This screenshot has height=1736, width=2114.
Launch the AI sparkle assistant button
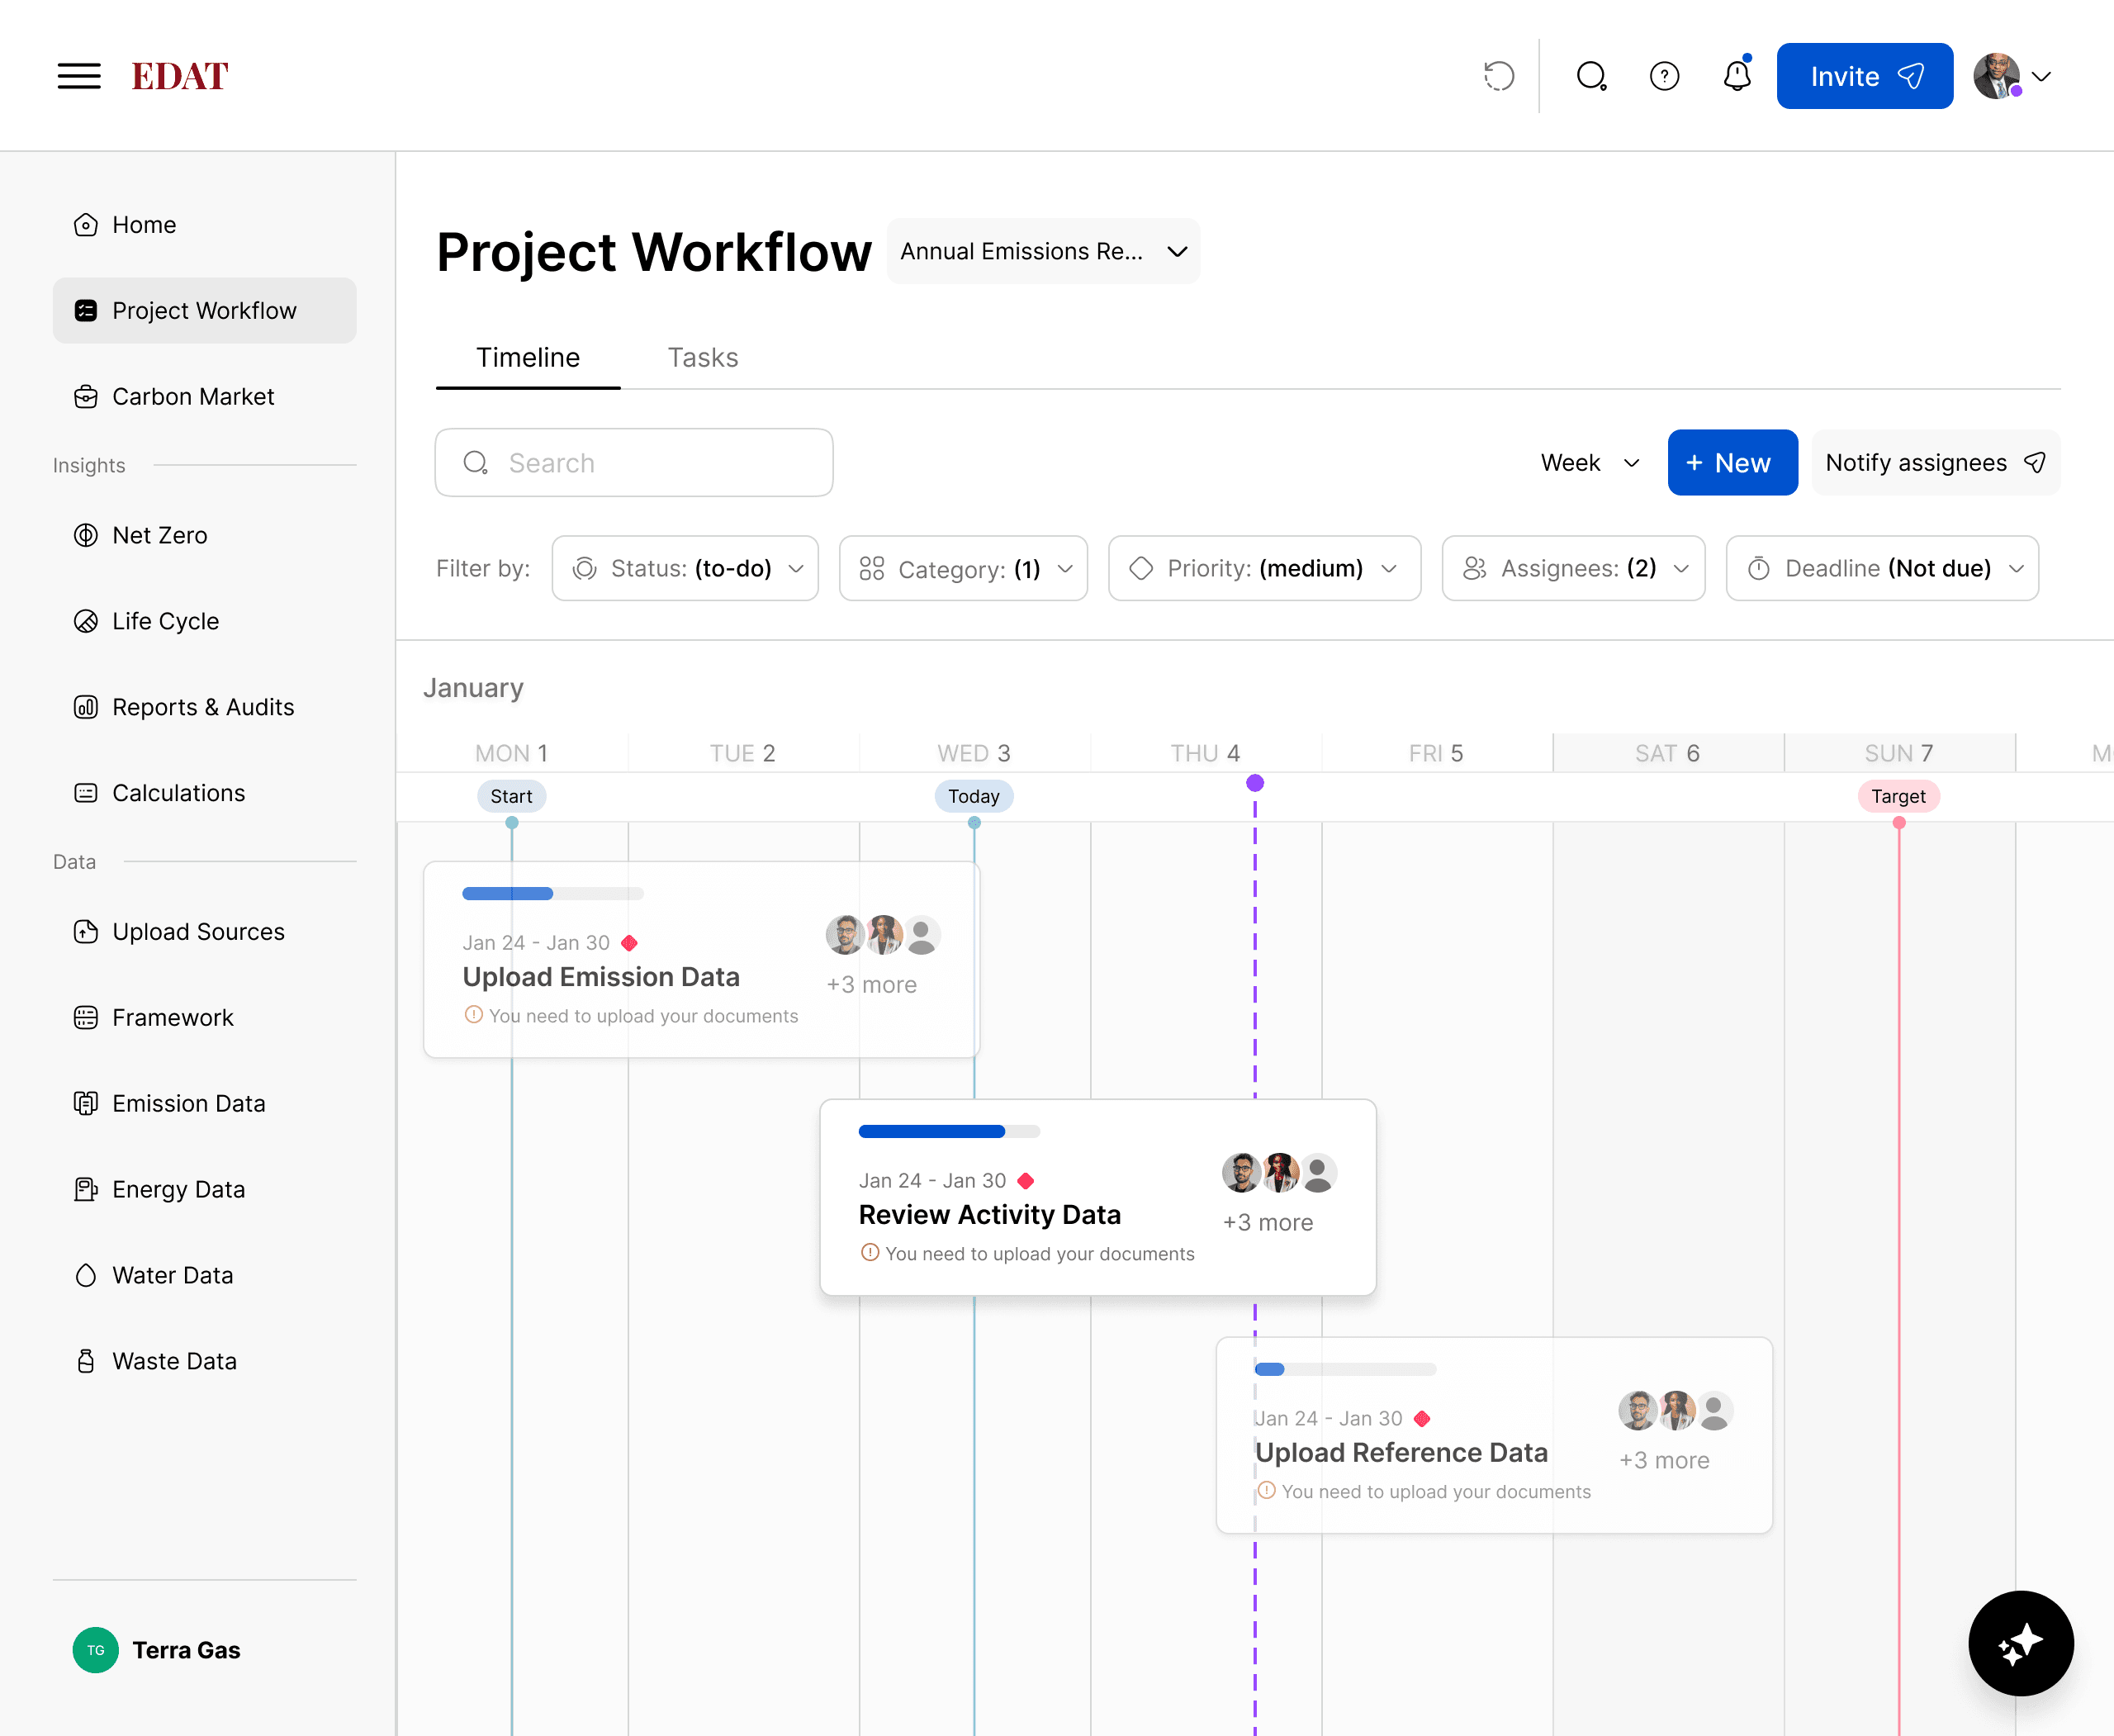pos(2020,1643)
